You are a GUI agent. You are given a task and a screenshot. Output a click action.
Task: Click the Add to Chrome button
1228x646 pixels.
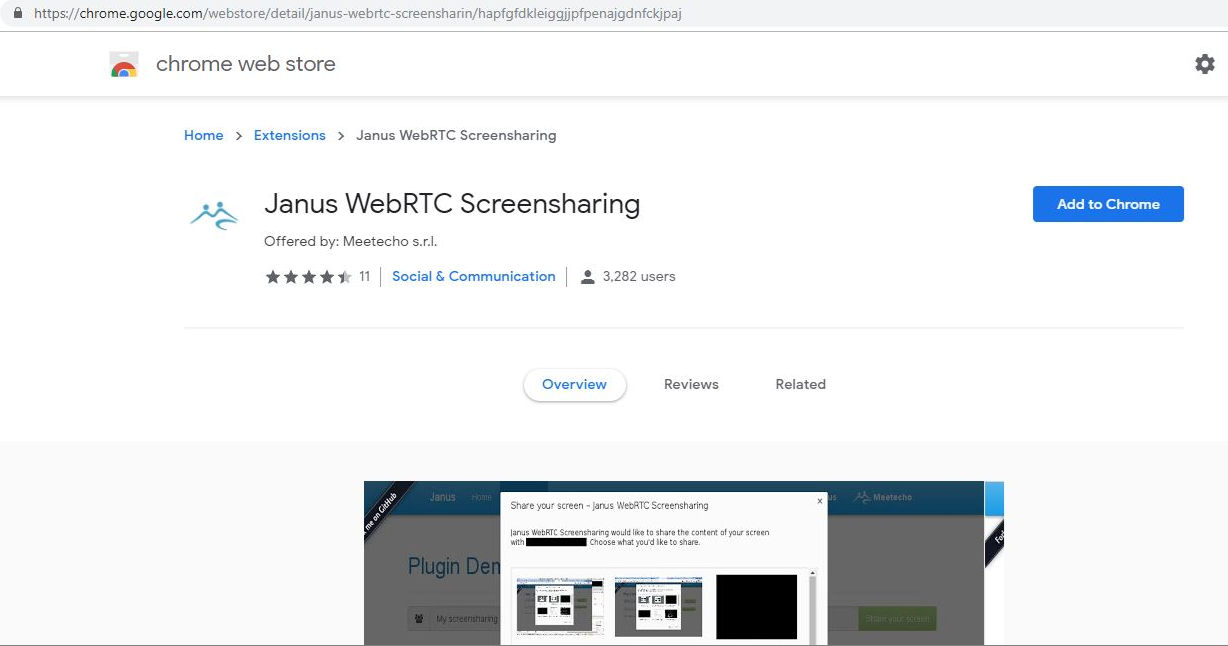1107,203
